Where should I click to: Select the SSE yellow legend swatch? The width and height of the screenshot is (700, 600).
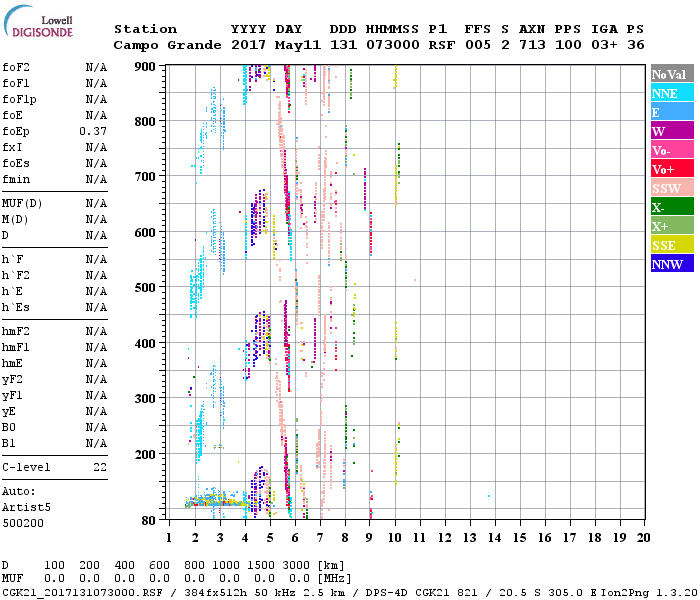pyautogui.click(x=672, y=244)
